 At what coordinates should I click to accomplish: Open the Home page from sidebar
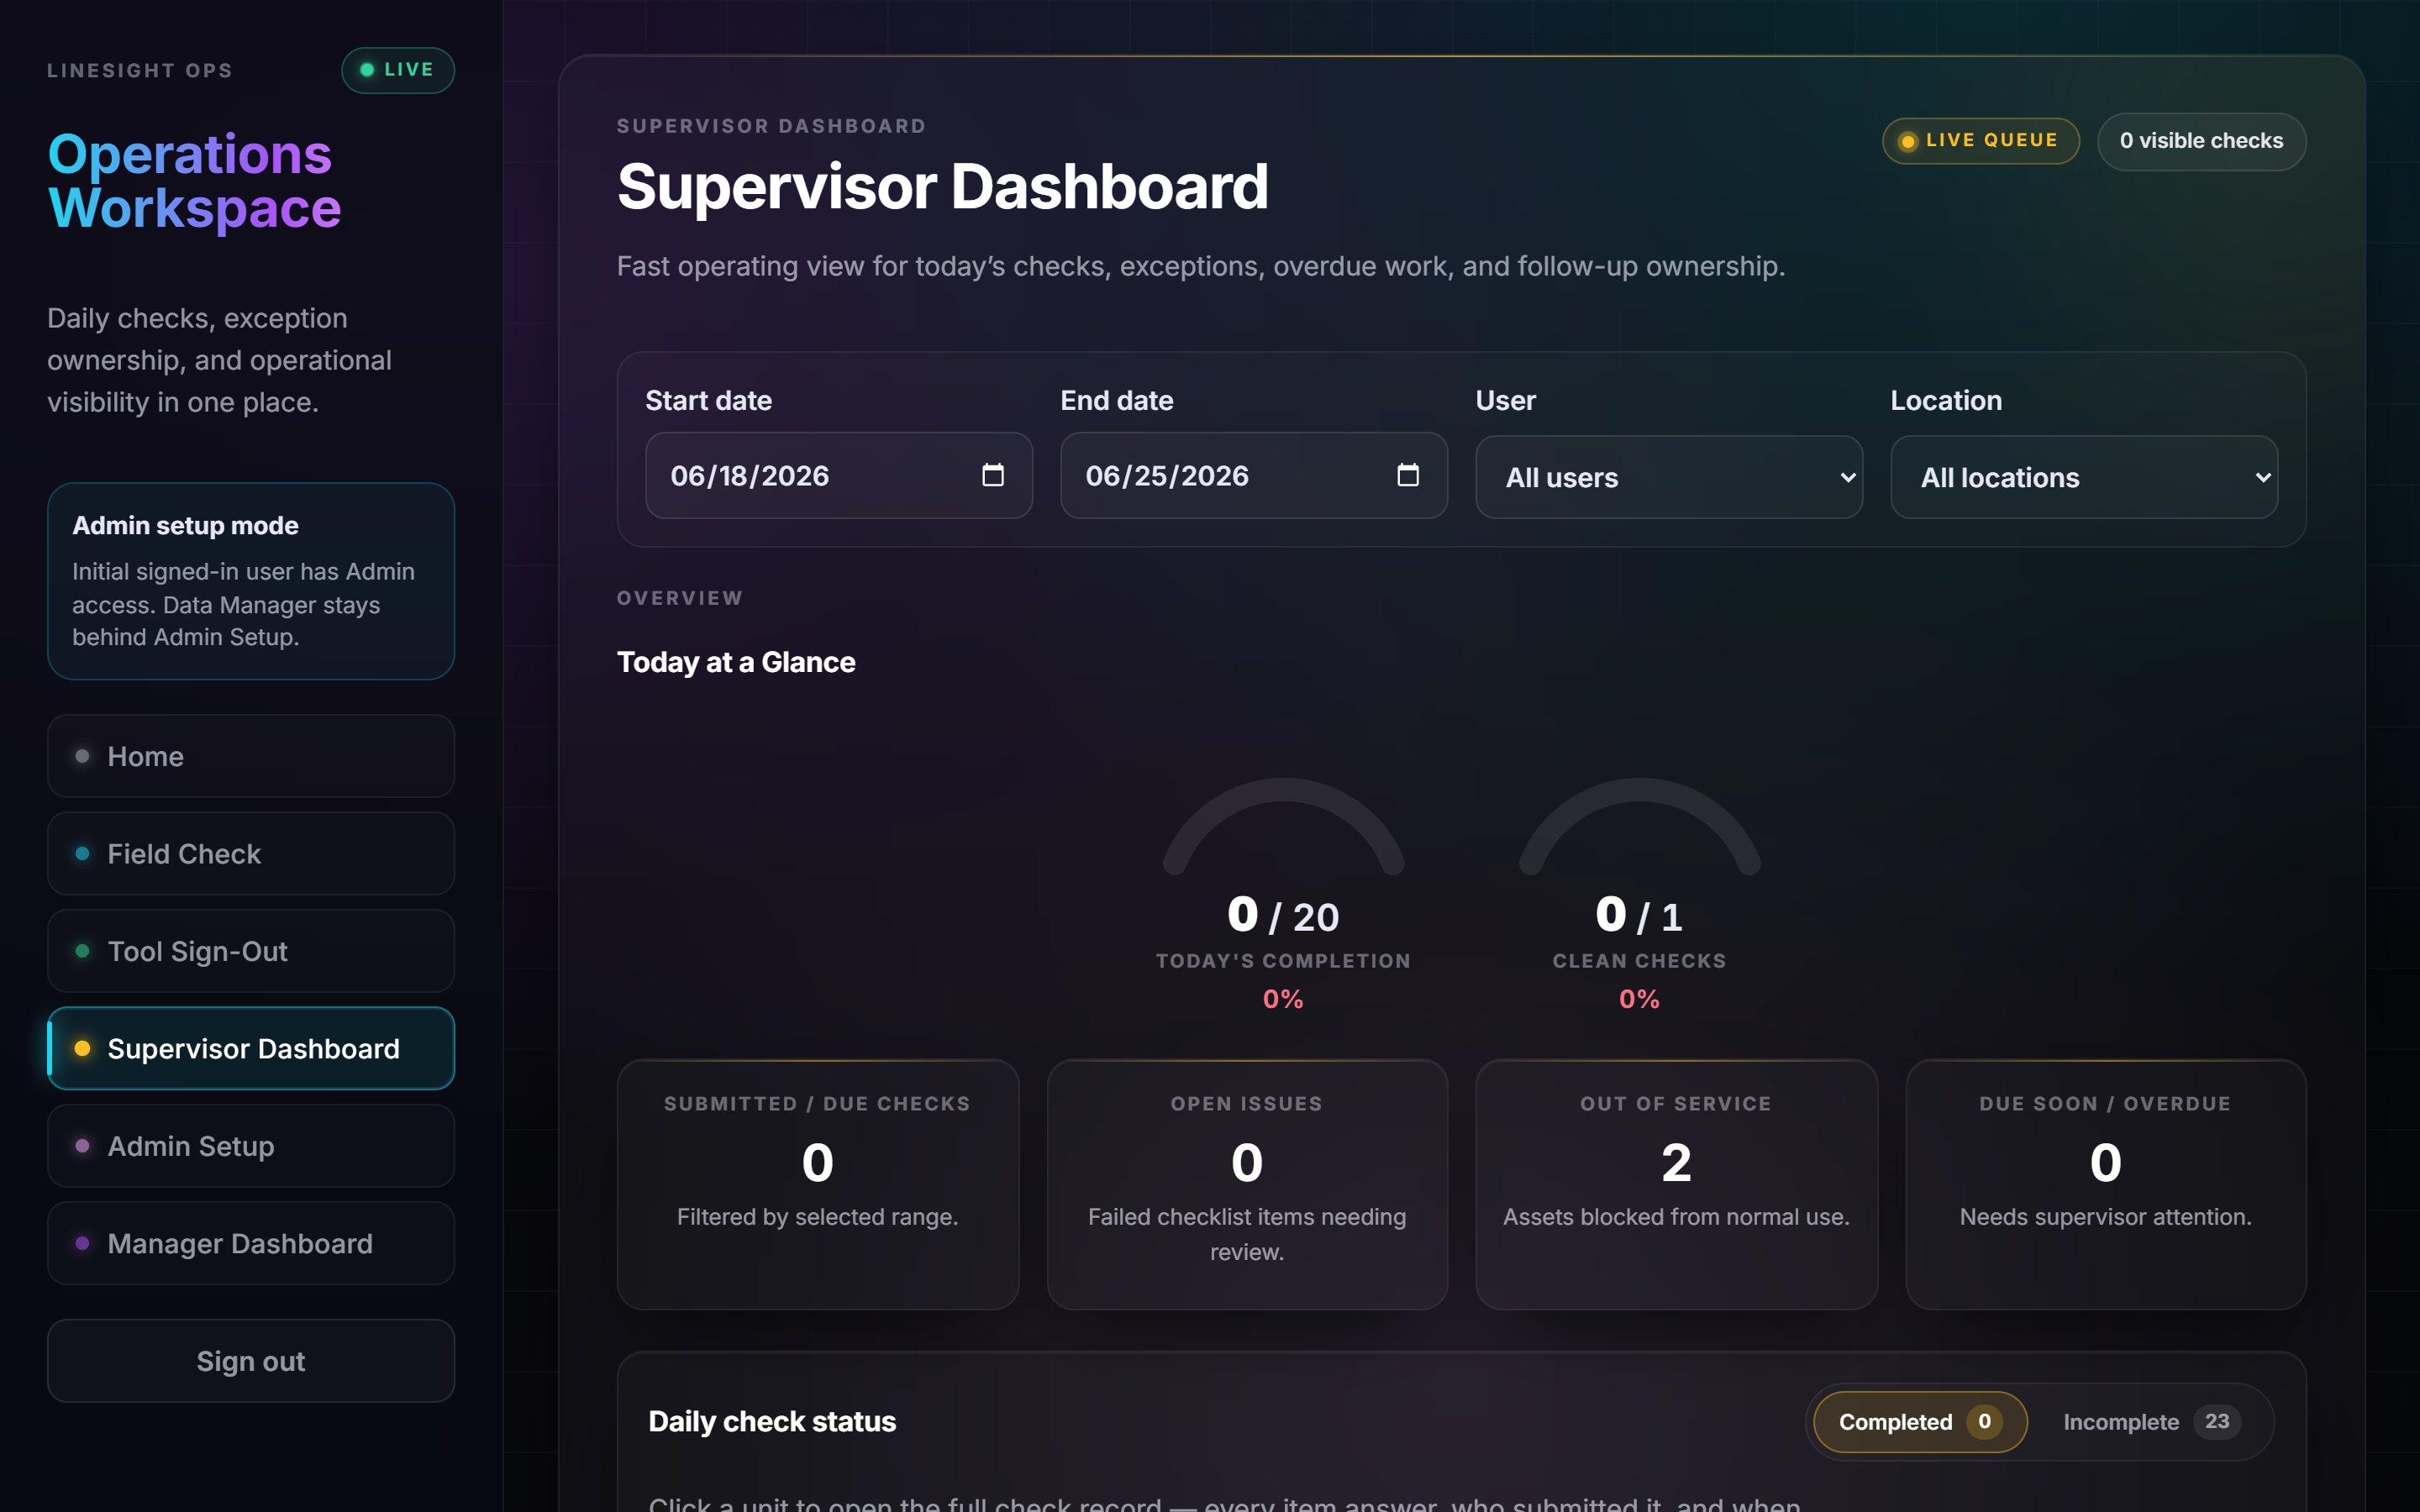coord(251,756)
